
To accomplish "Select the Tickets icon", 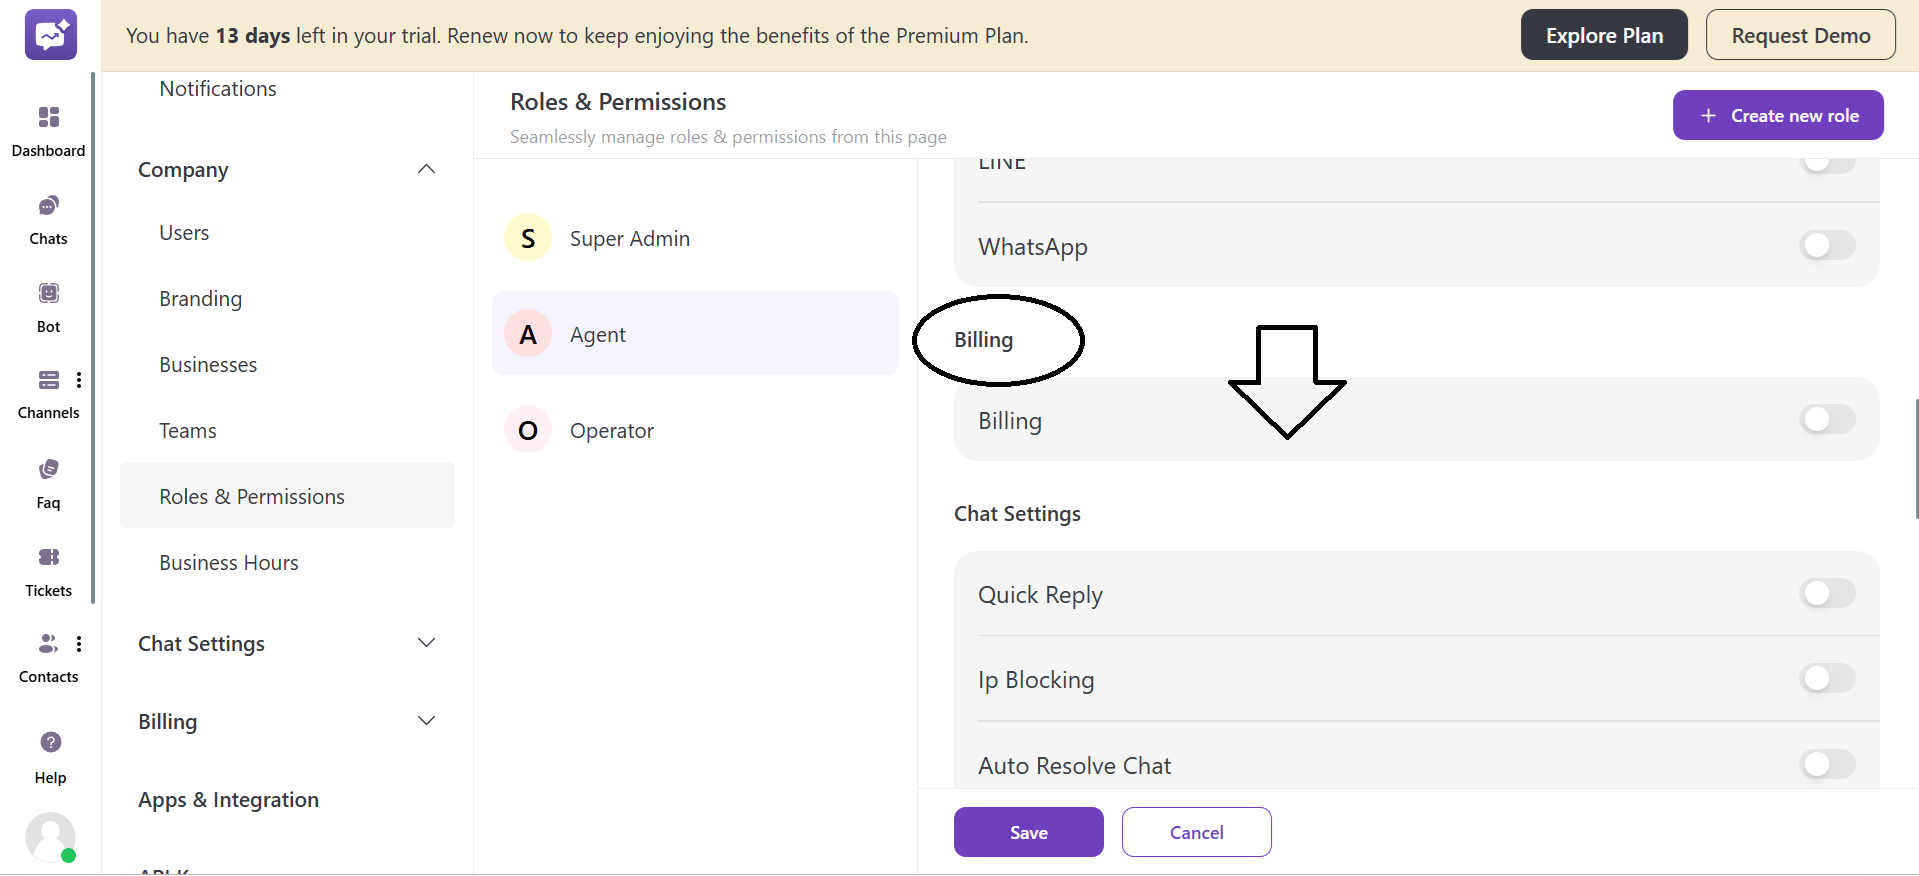I will [48, 570].
